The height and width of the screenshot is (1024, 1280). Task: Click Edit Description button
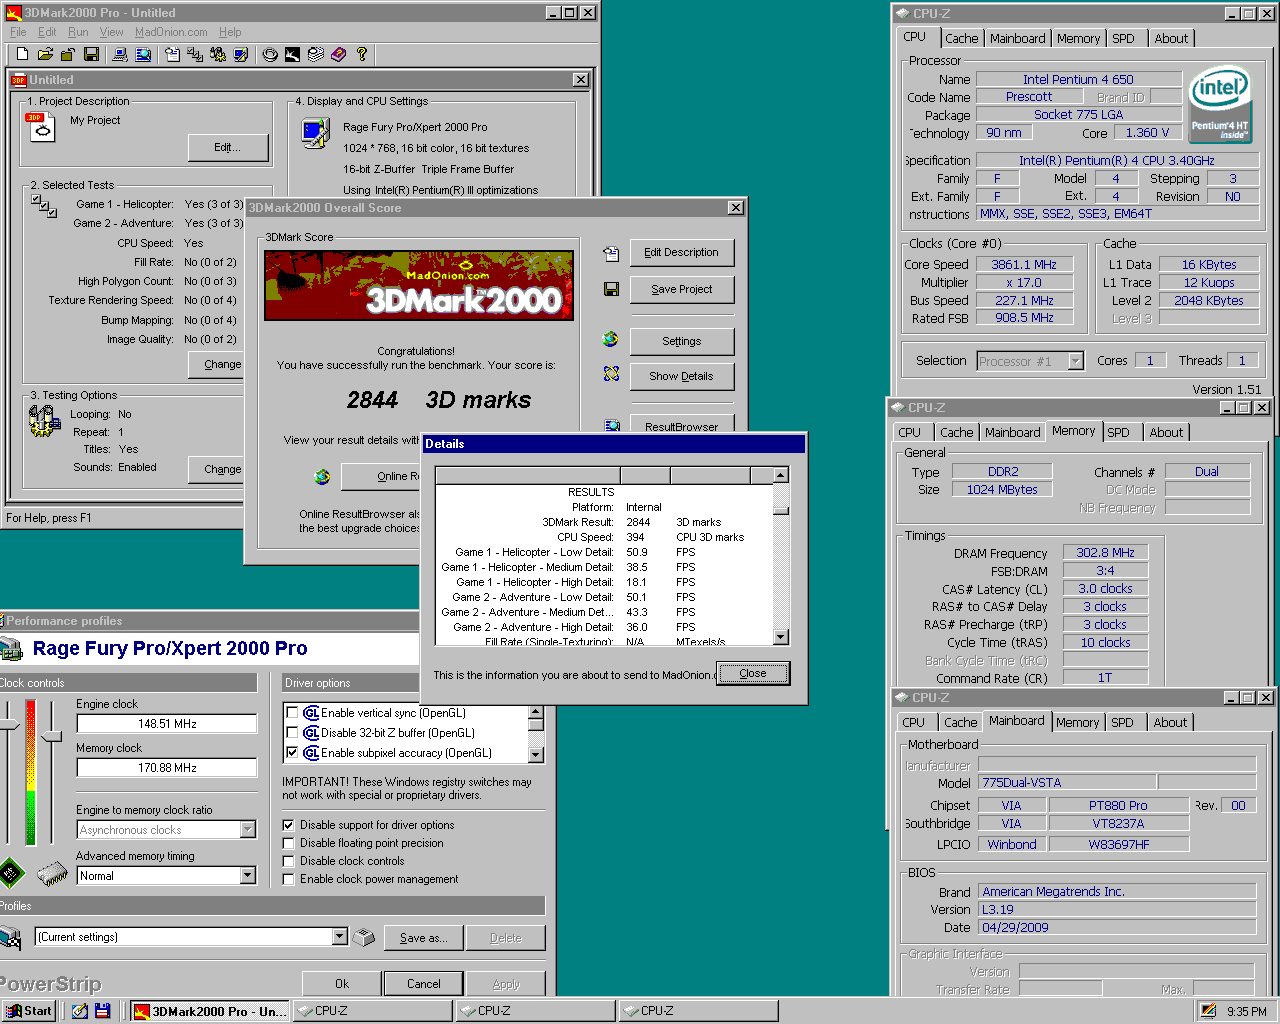point(682,253)
